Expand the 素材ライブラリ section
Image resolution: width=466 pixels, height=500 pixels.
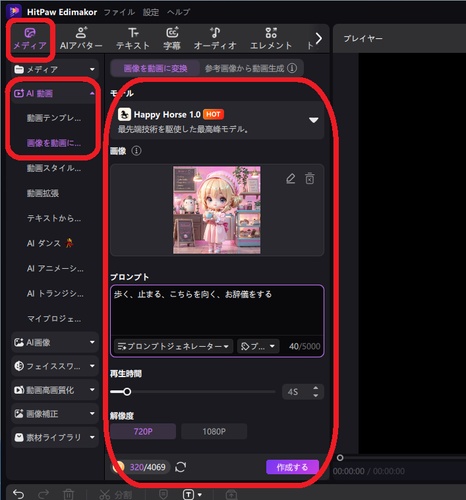(x=55, y=437)
